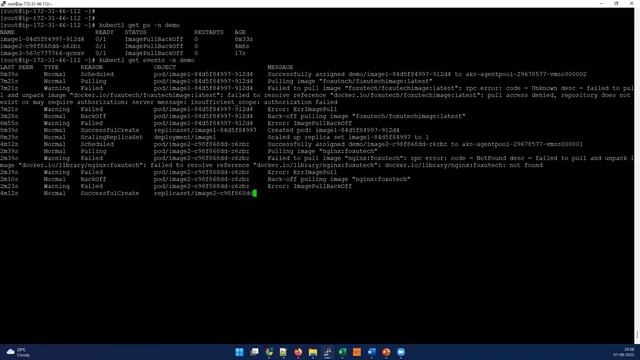The height and width of the screenshot is (360, 640).
Task: Open File Explorer folder icon
Action: [313, 352]
